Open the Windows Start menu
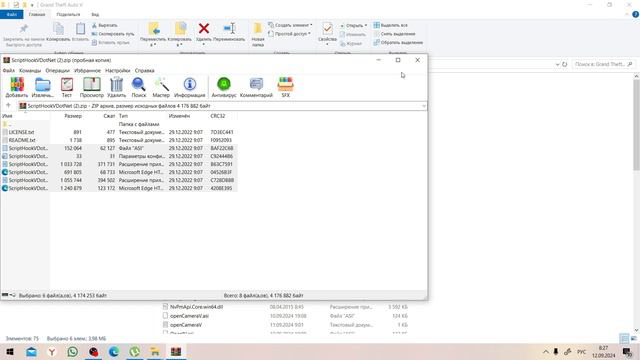640x360 pixels. coord(10,351)
